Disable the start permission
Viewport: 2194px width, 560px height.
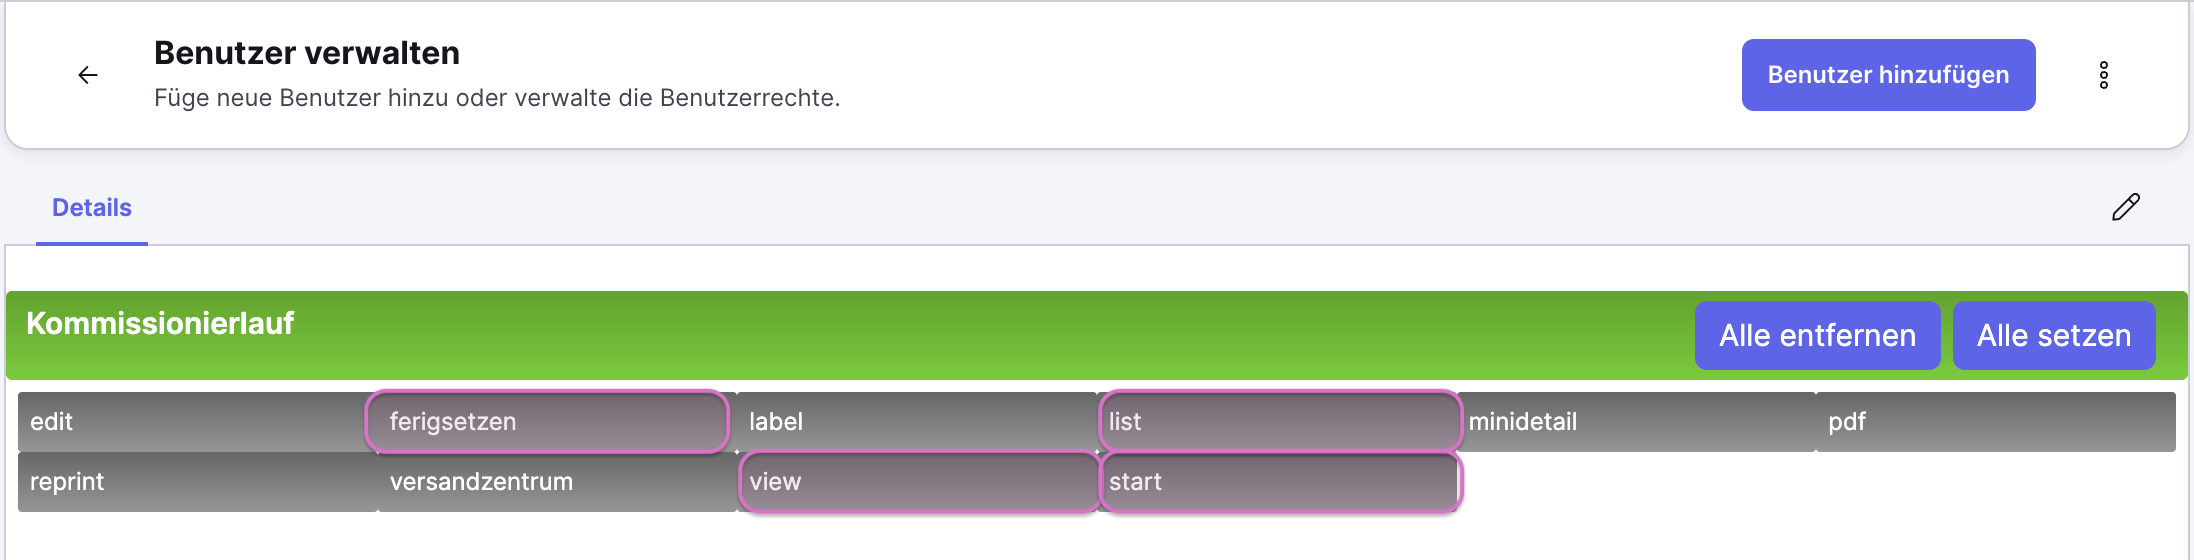(x=1279, y=482)
